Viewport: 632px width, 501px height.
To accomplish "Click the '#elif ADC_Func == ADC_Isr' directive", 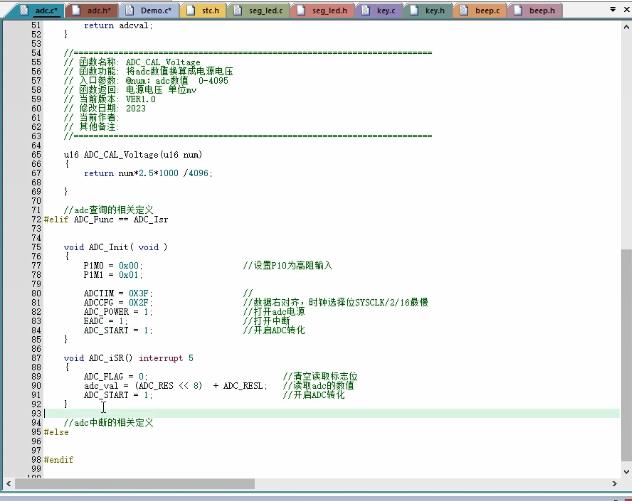I will [106, 220].
